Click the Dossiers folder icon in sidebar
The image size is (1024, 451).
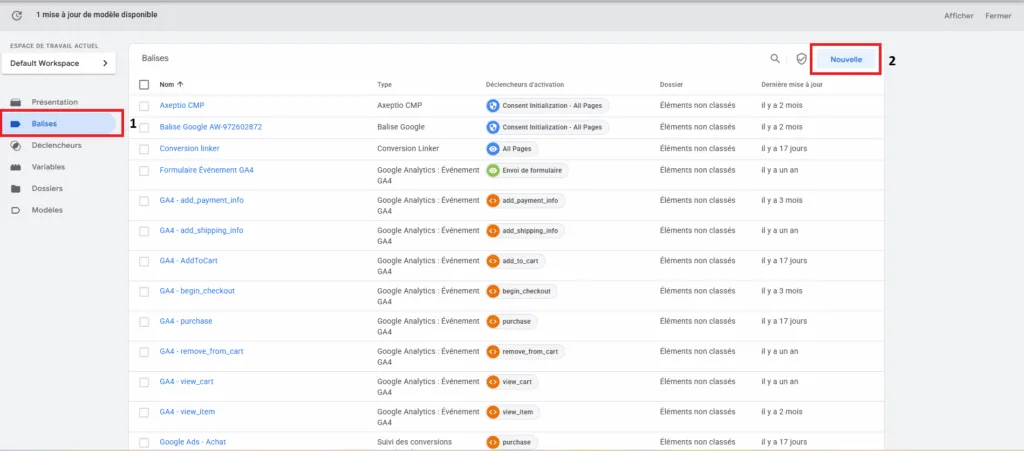tap(16, 189)
